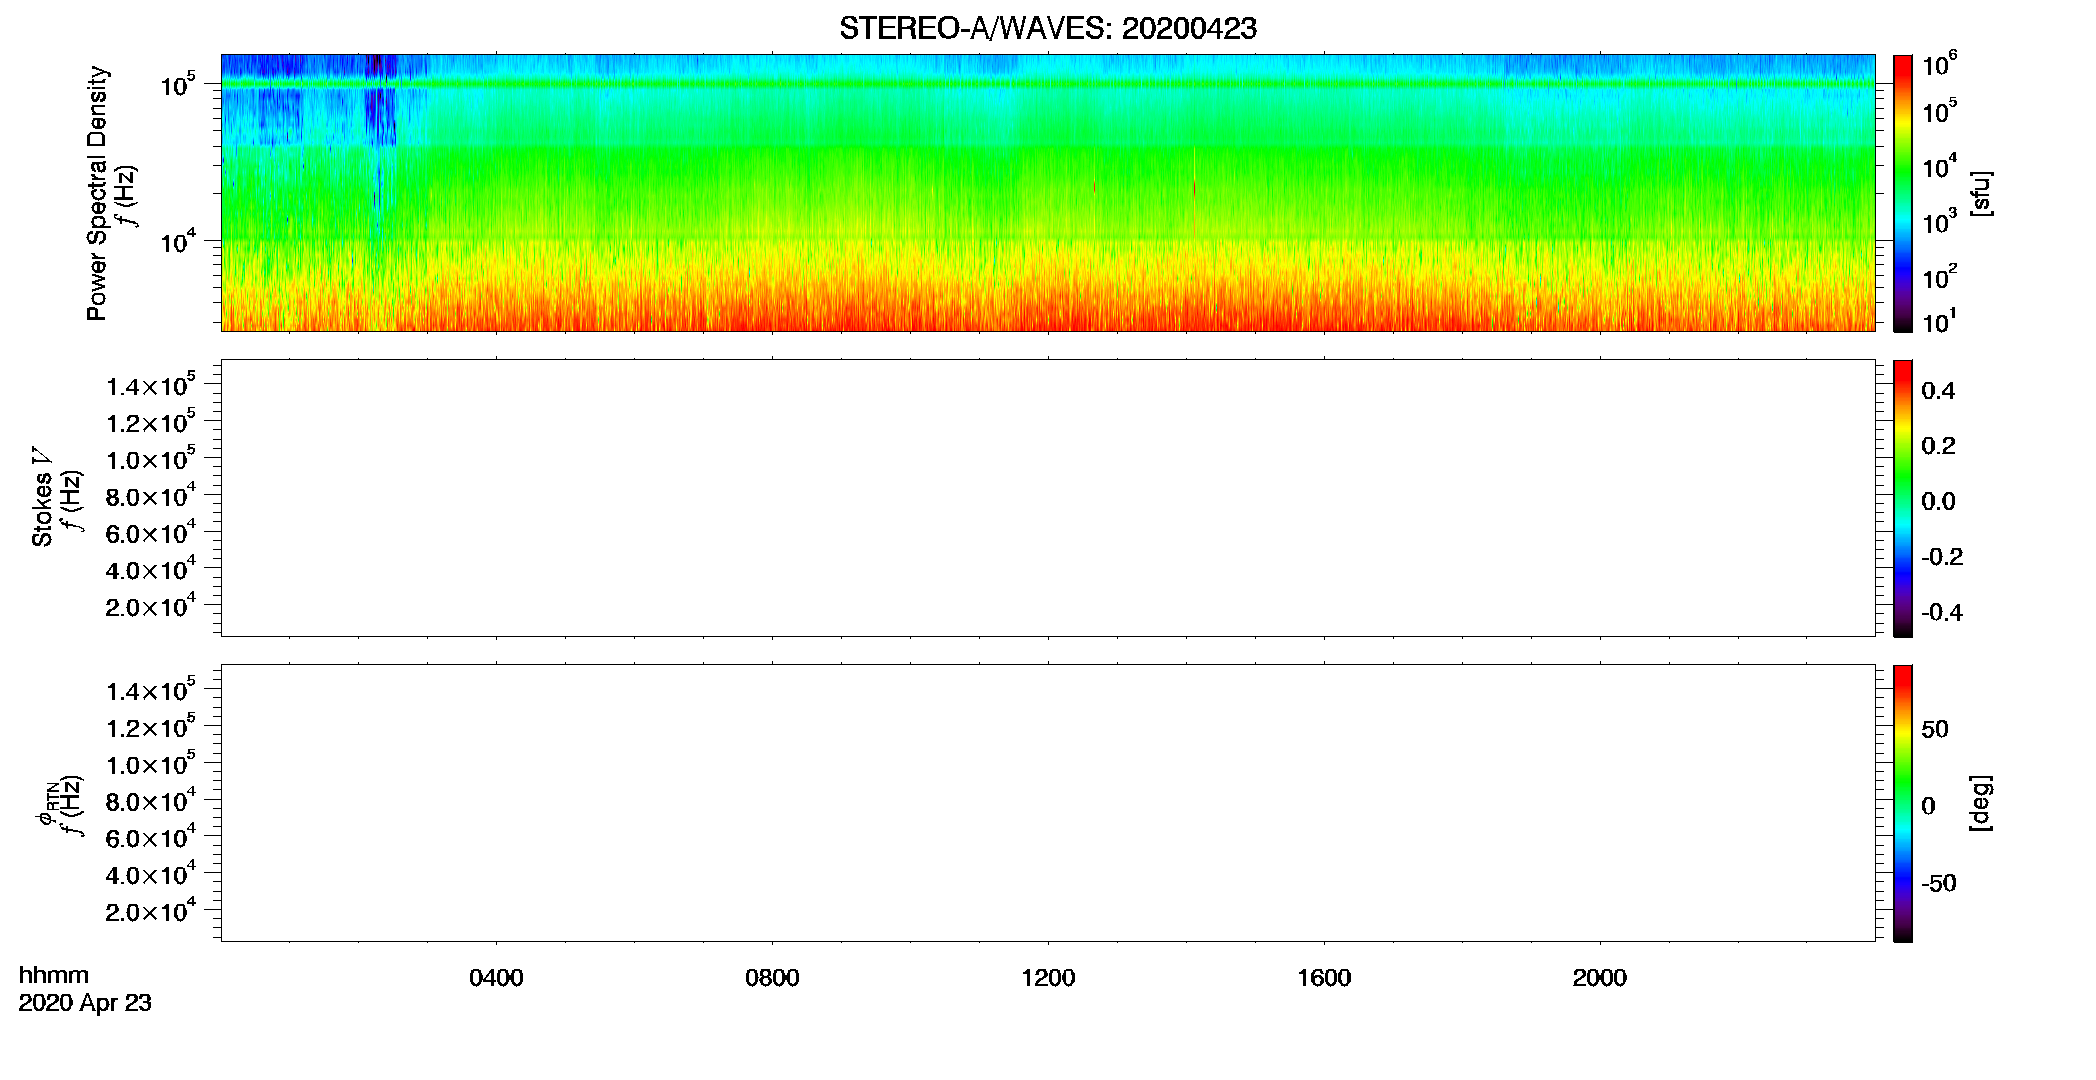The height and width of the screenshot is (1080, 2096).
Task: Click the Stokes V color bar
Action: [x=1903, y=497]
